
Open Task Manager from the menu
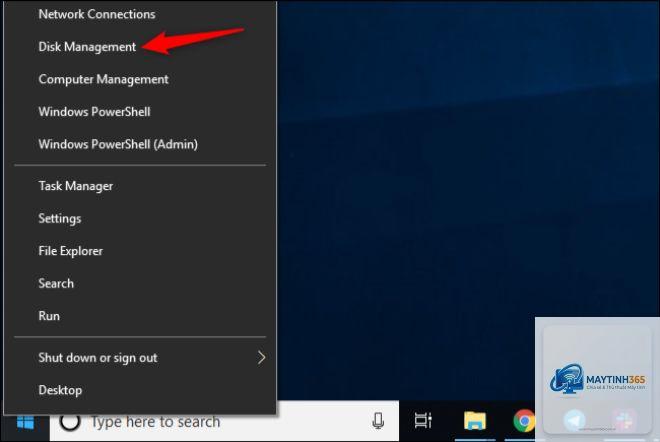[x=140, y=186]
